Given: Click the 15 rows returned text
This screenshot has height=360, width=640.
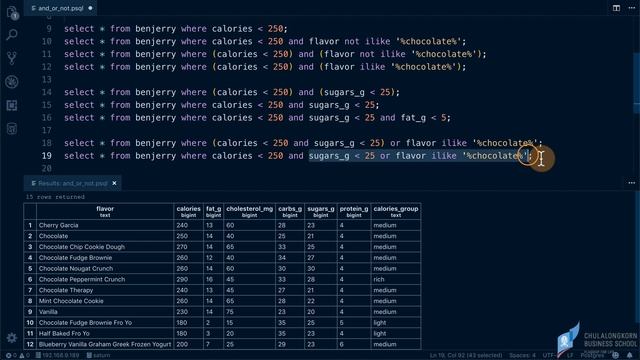Looking at the screenshot, I should 55,197.
